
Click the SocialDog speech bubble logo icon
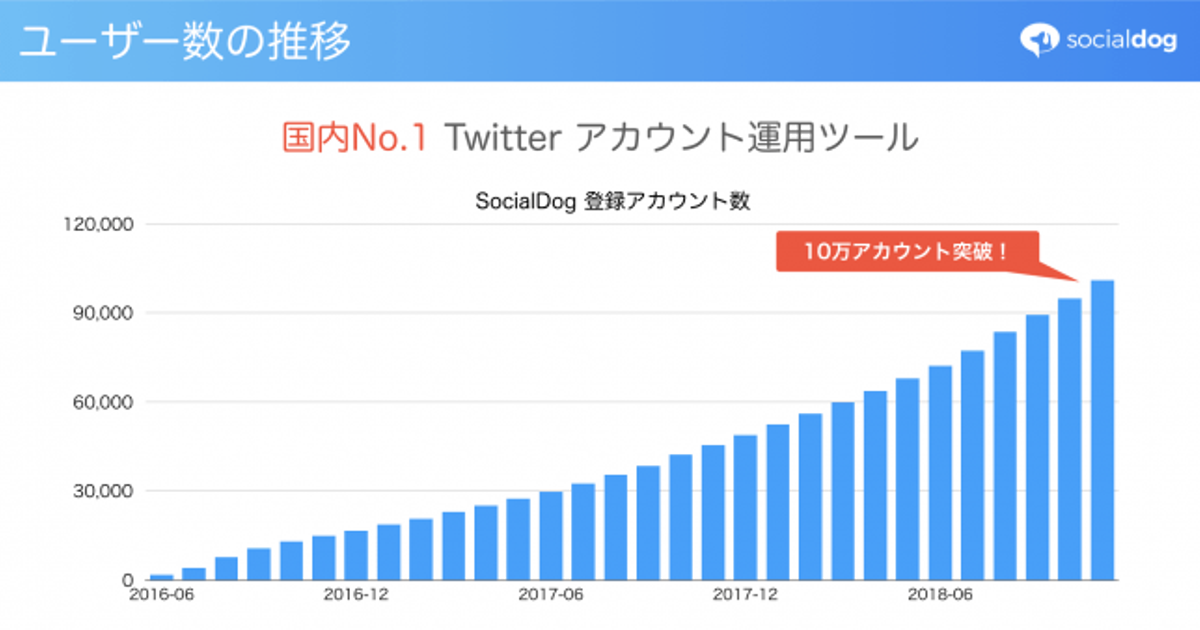click(1039, 39)
